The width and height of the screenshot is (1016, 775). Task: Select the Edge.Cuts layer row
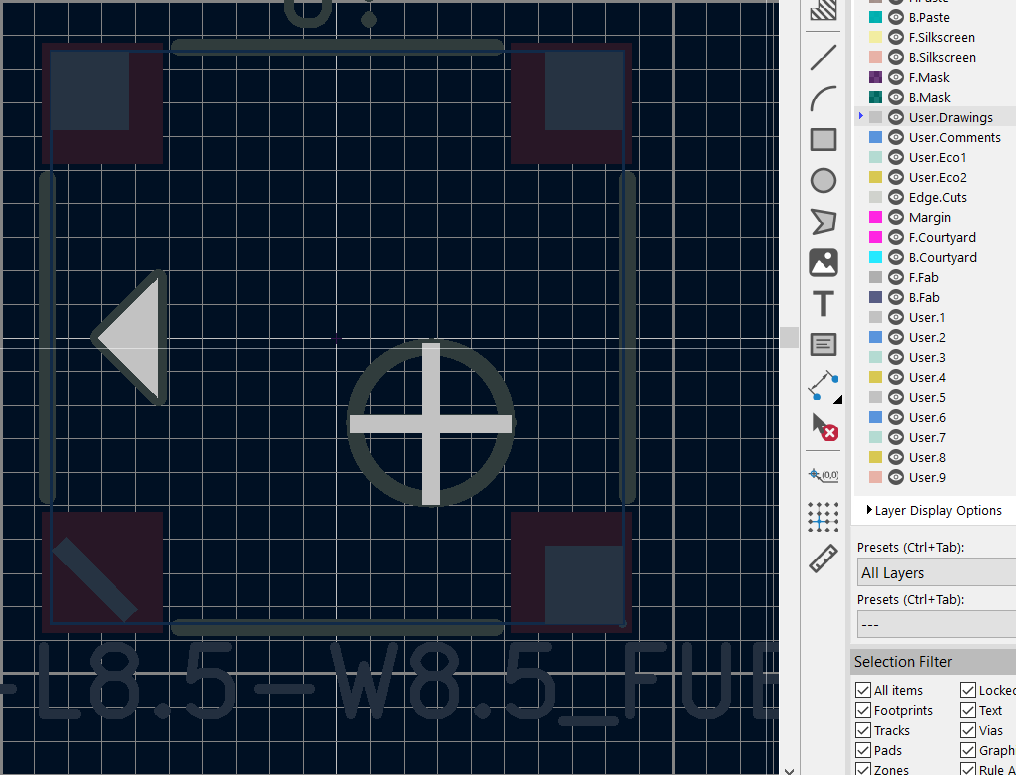point(936,198)
